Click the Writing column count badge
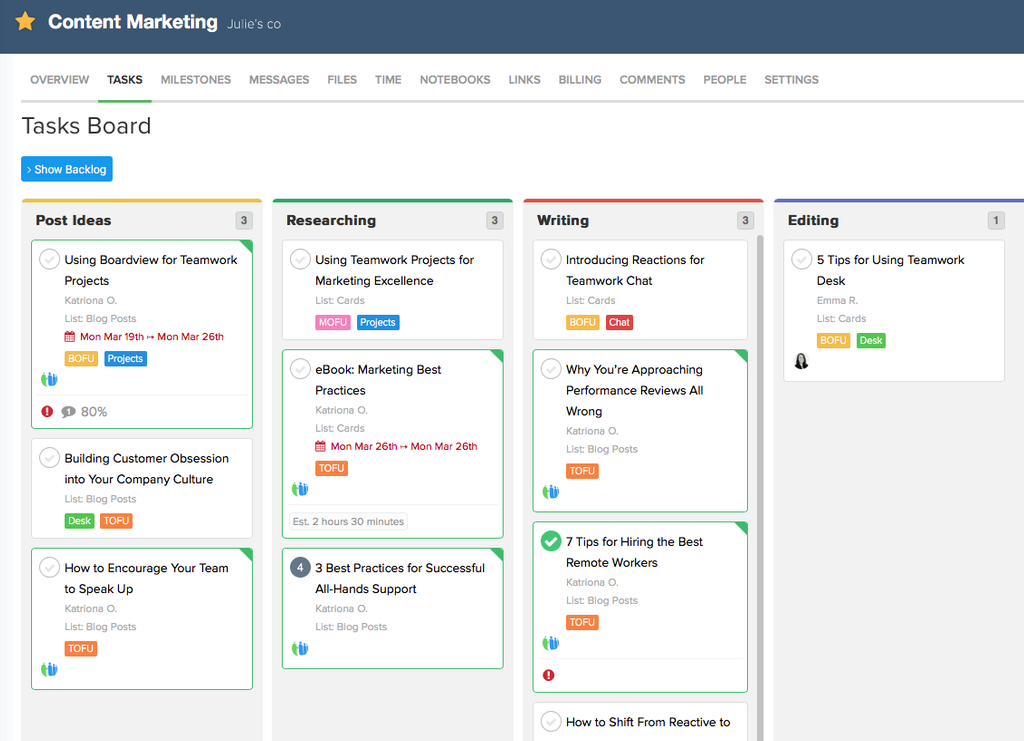The image size is (1024, 741). 745,220
